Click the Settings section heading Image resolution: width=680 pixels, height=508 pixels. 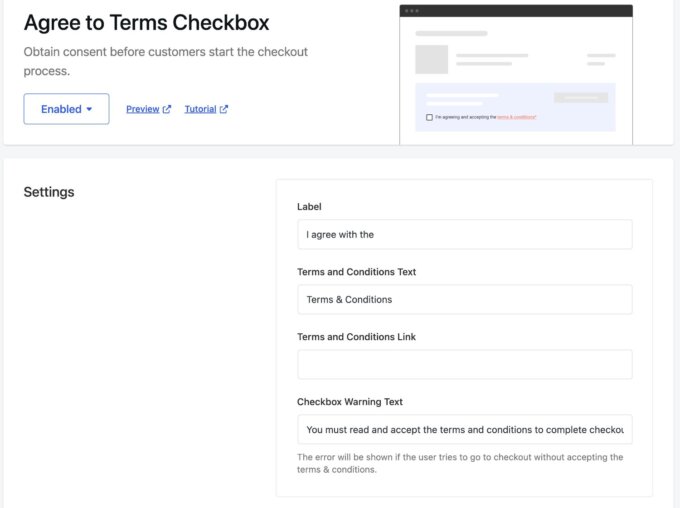(49, 192)
